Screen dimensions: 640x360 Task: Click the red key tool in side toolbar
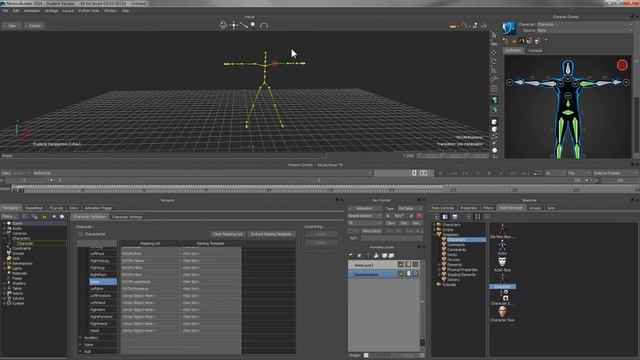pyautogui.click(x=494, y=79)
